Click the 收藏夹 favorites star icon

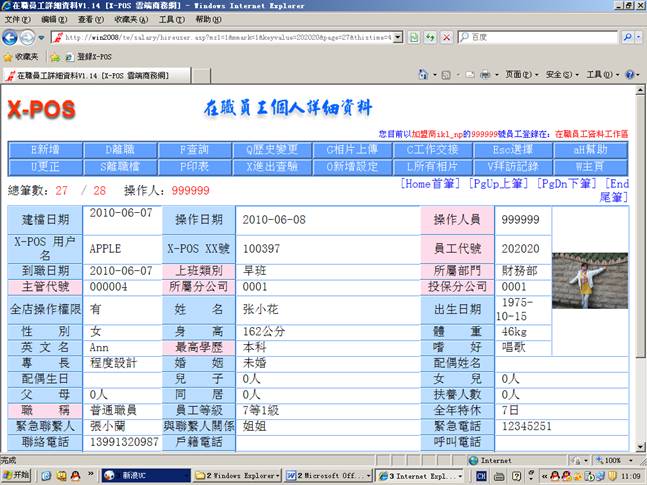(x=9, y=57)
